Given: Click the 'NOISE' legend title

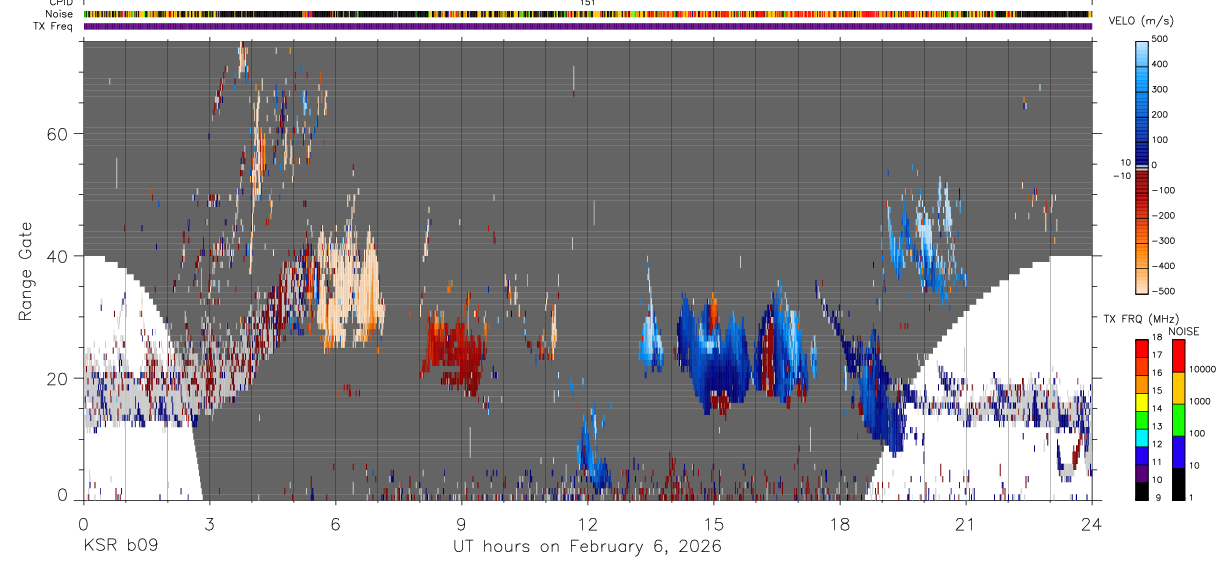Looking at the screenshot, I should (1183, 331).
